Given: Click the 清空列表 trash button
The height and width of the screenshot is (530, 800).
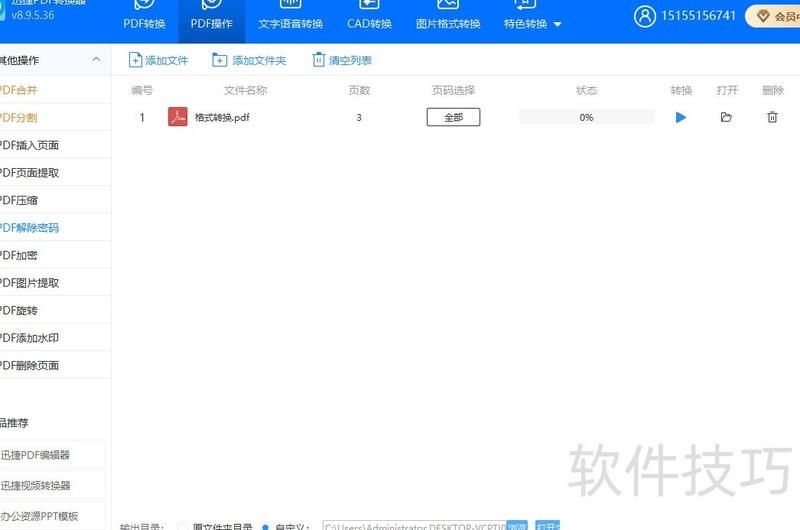Looking at the screenshot, I should tap(342, 60).
